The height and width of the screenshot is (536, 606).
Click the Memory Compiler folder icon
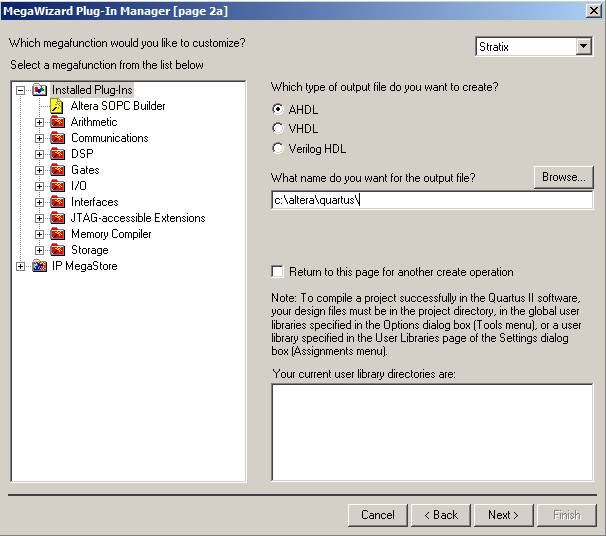click(x=57, y=234)
